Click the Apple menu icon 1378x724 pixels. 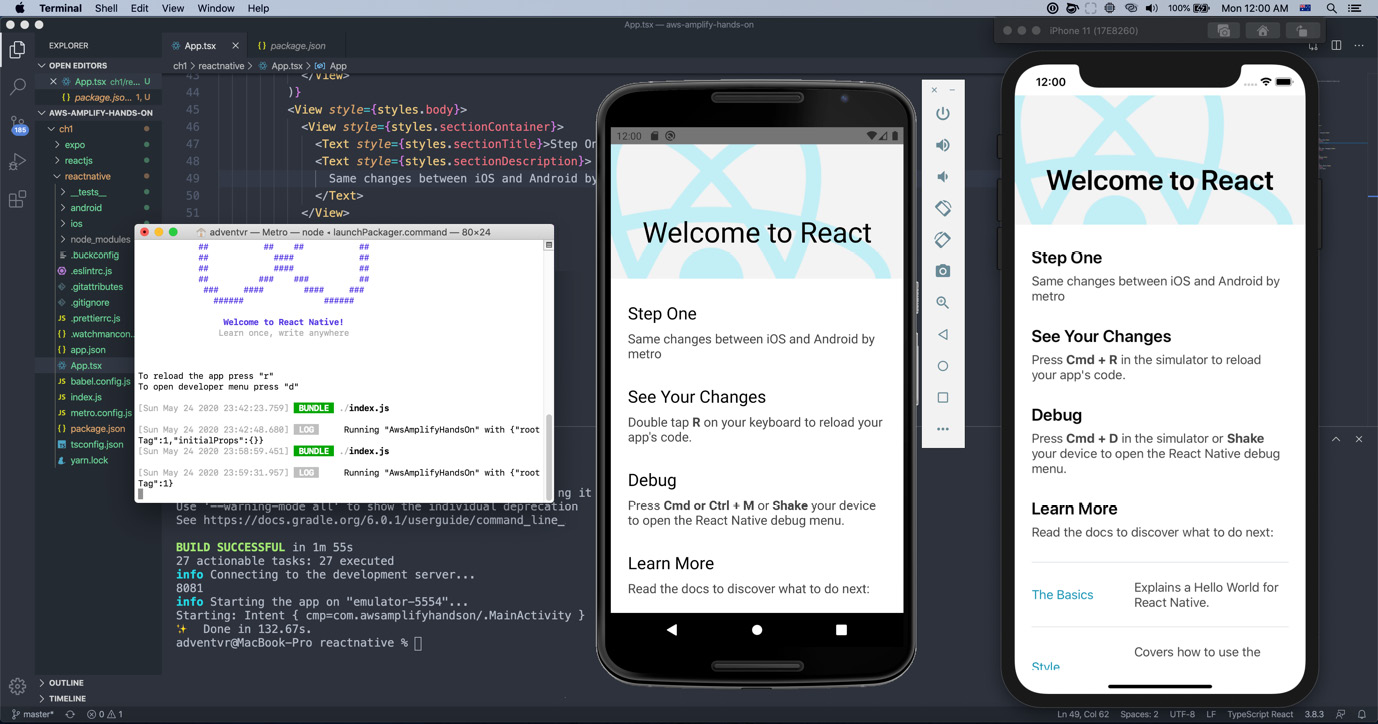click(x=19, y=8)
